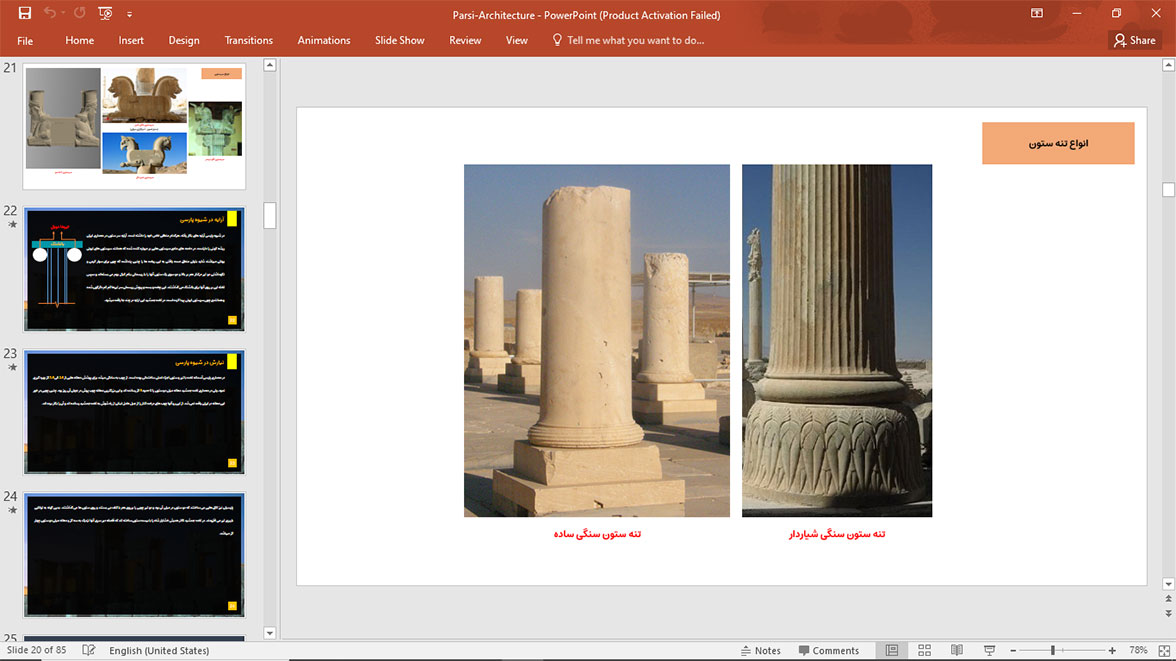Undo the last action

click(x=50, y=14)
